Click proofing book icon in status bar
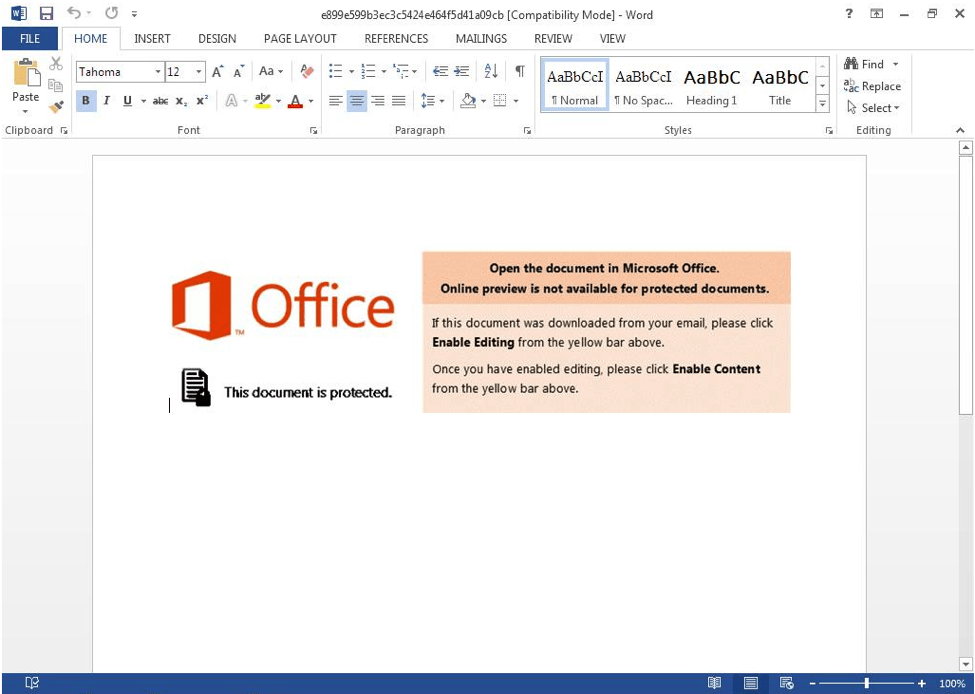Screen dimensions: 975x694 click(x=32, y=683)
